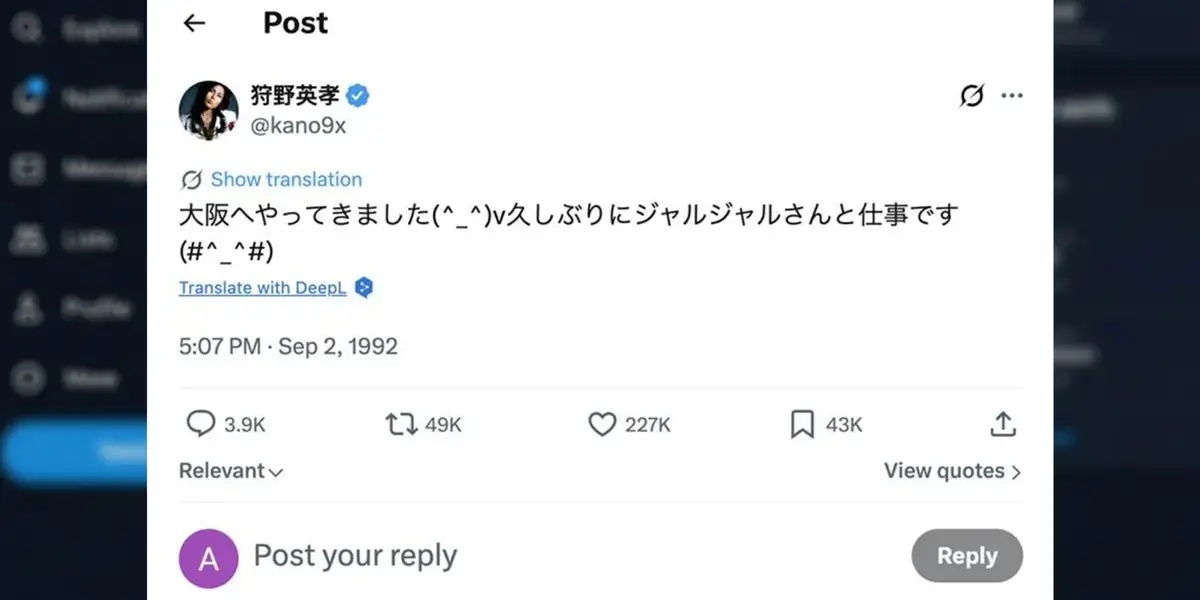Expand the Relevant sort dropdown
This screenshot has width=1200, height=600.
[231, 471]
